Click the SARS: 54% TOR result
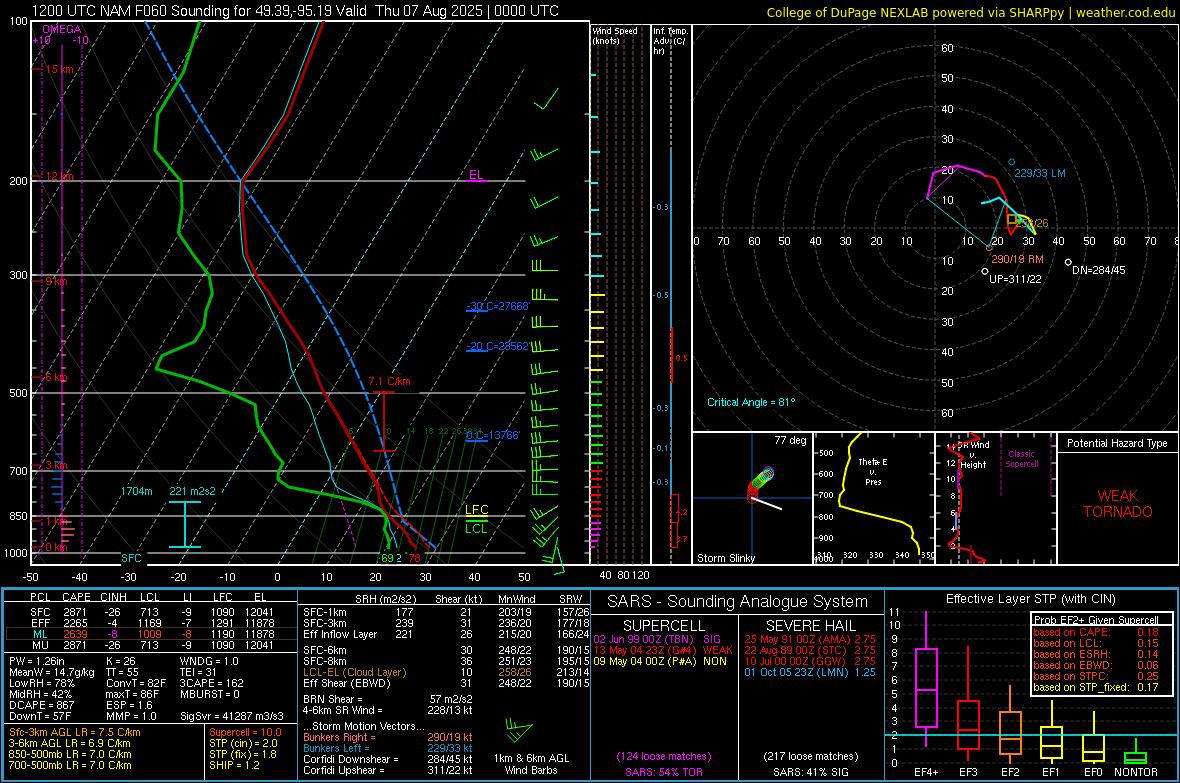 coord(664,772)
